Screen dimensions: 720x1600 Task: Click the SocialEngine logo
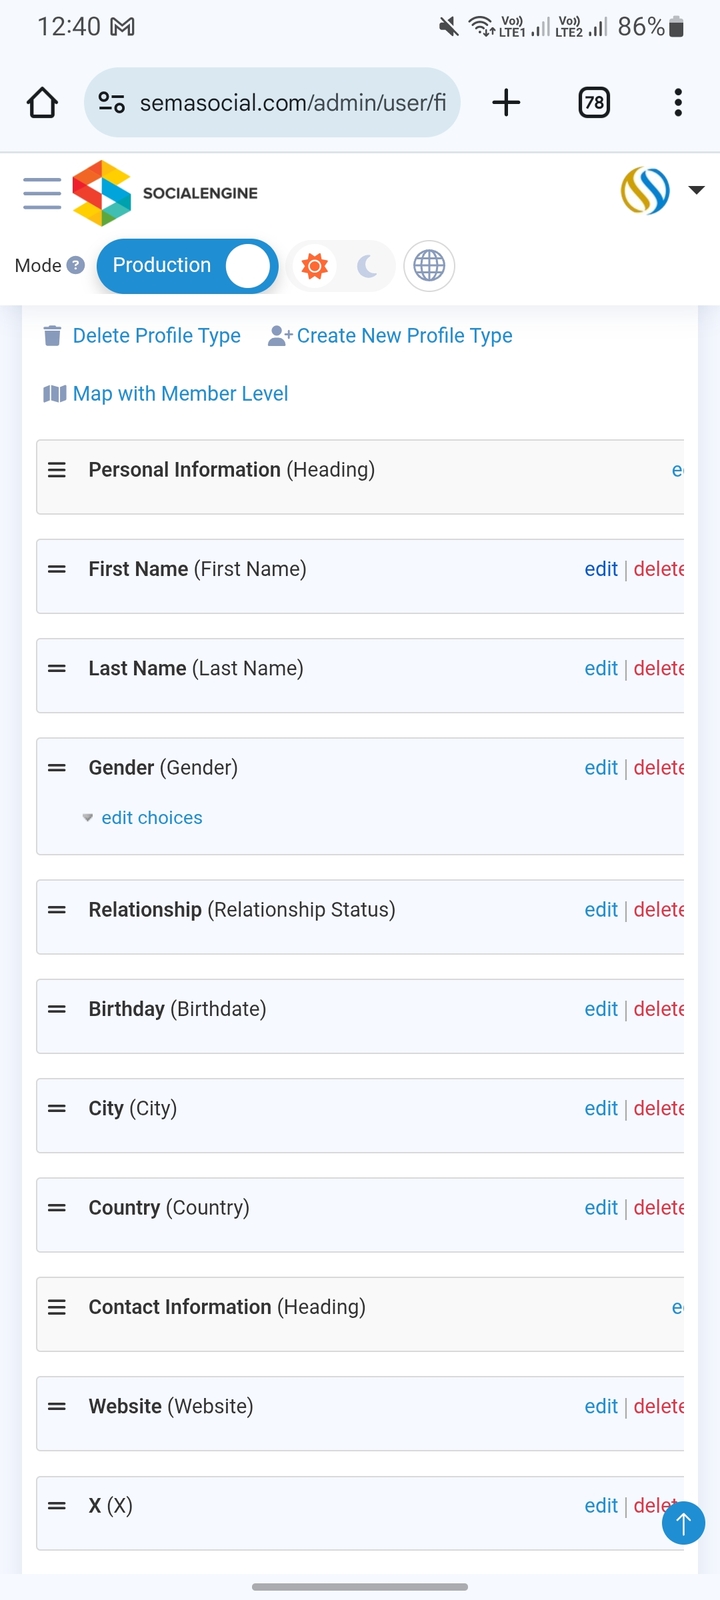pos(166,193)
